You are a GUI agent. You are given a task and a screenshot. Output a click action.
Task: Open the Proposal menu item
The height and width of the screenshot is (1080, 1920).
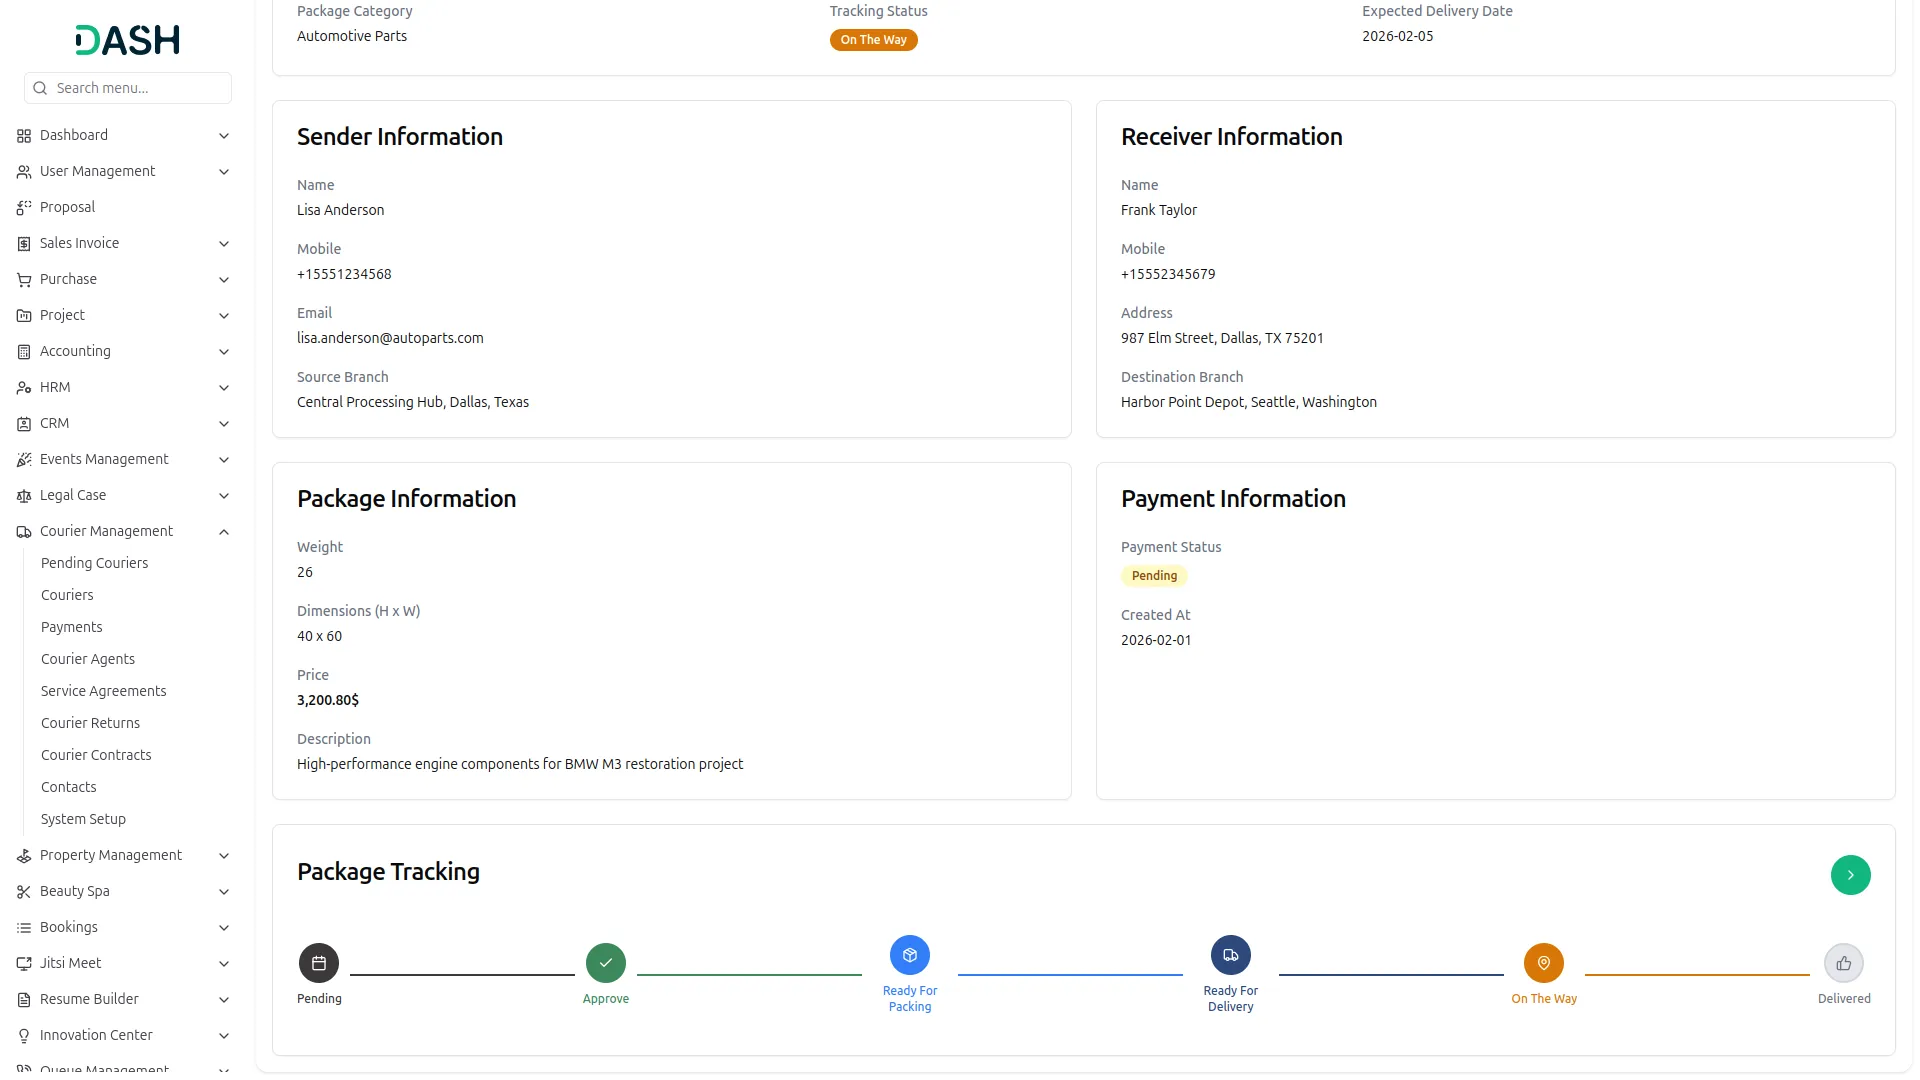pos(68,208)
